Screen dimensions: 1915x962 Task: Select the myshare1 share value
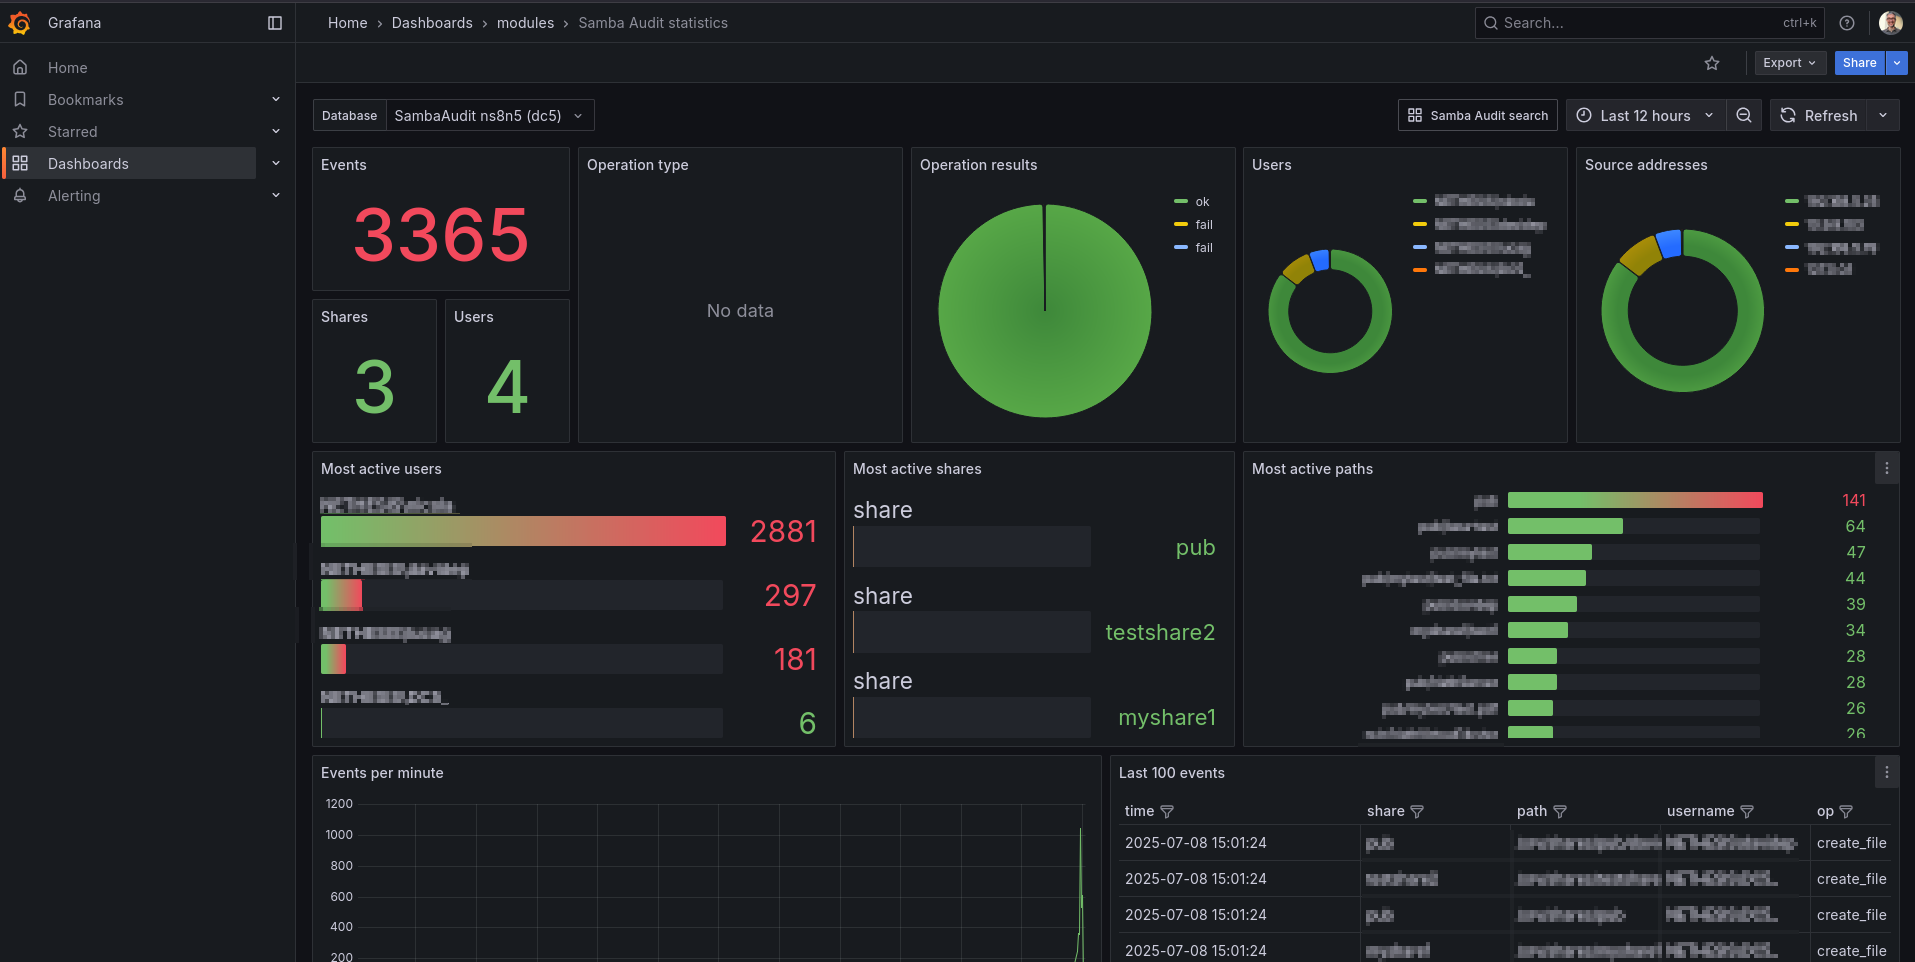point(1167,717)
